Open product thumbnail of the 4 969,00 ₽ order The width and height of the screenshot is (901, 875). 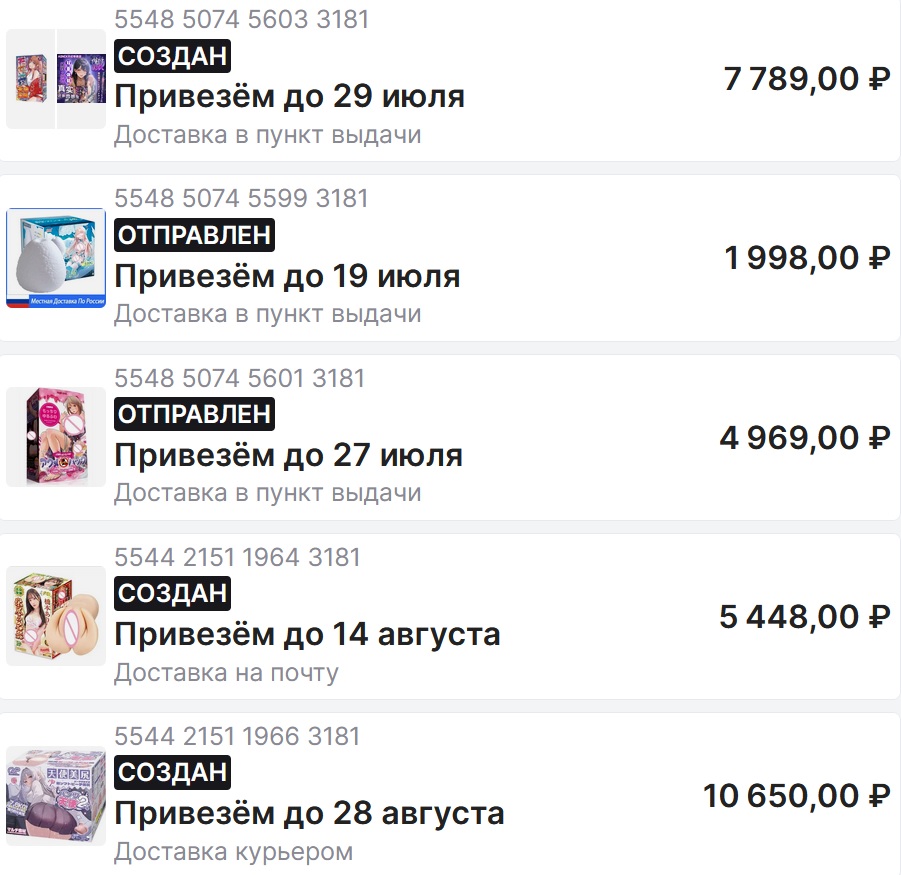[56, 437]
